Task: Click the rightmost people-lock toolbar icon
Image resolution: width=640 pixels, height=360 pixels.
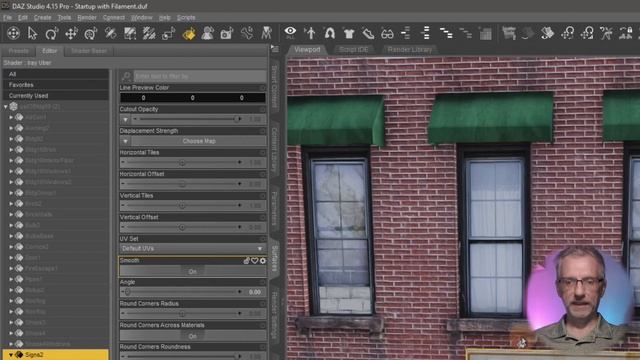Action: (626, 33)
